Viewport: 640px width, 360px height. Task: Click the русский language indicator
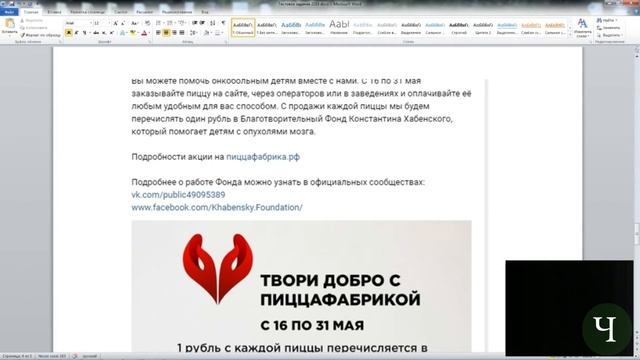coord(90,356)
